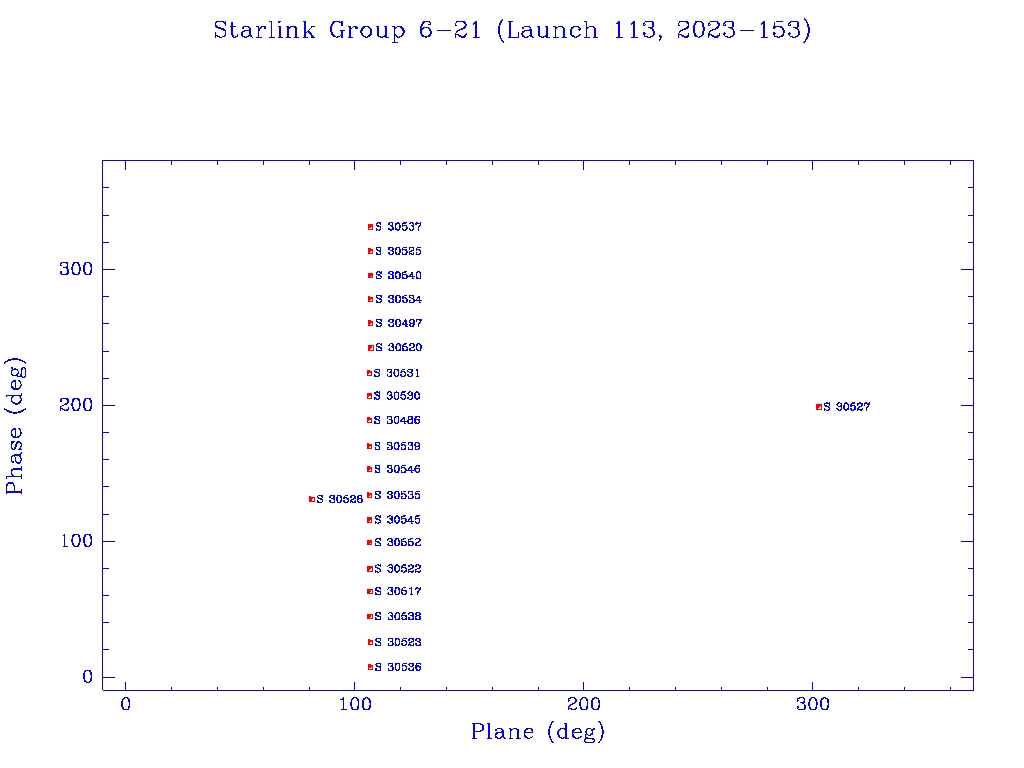The height and width of the screenshot is (768, 1024).
Task: Click the red marker for S 30539
Action: point(370,447)
